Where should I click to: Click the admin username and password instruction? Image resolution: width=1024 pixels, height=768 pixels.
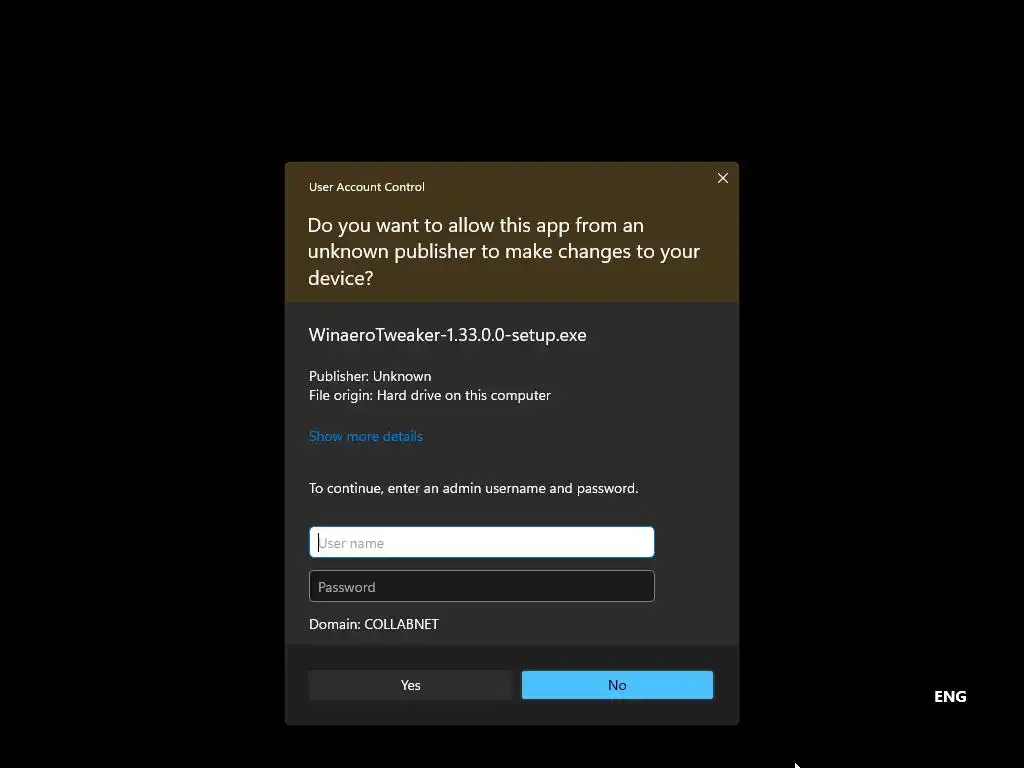[473, 488]
